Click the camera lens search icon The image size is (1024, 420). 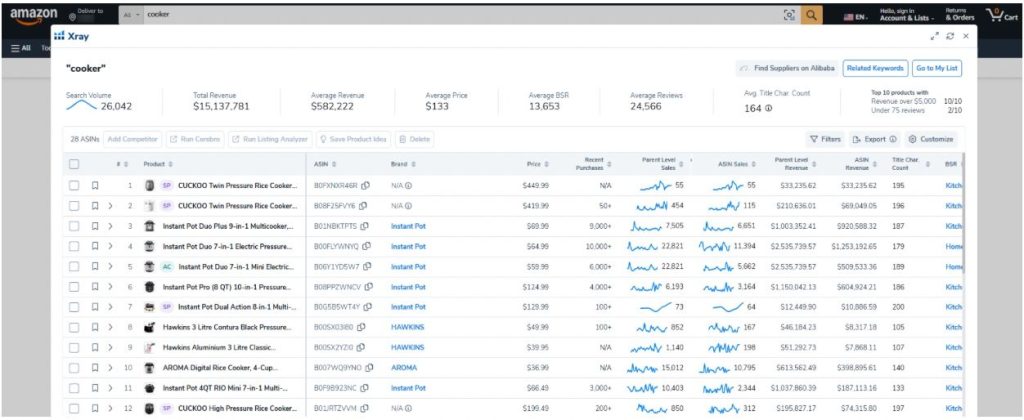click(790, 15)
